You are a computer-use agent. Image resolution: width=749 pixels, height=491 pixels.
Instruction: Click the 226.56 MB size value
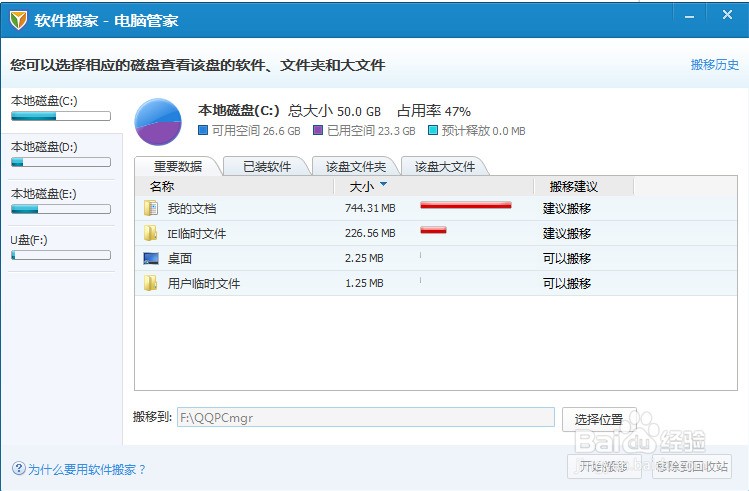(370, 233)
